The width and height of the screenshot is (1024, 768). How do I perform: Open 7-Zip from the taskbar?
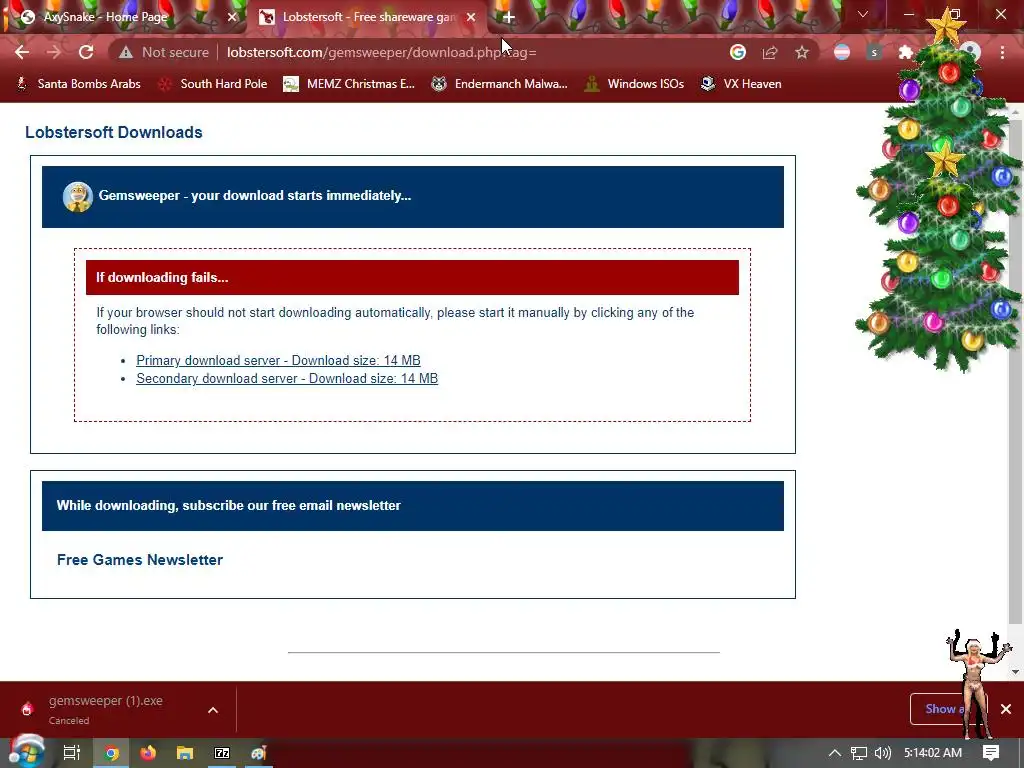222,753
